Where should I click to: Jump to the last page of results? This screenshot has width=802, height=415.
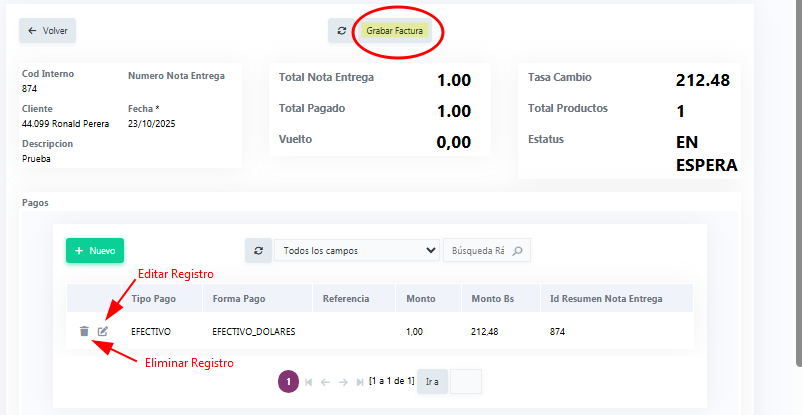[360, 382]
